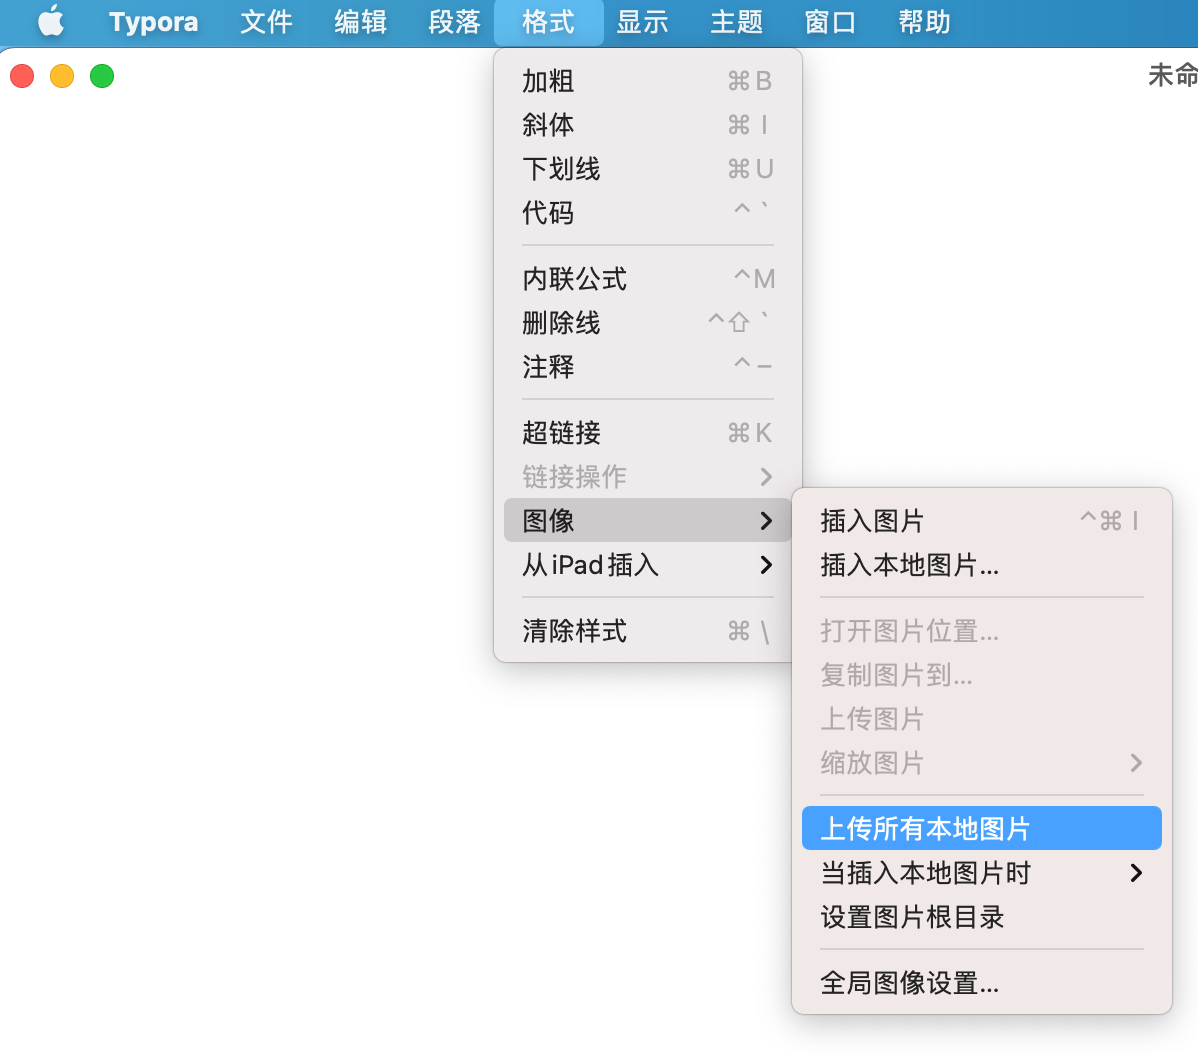Open the Typora application menu

pyautogui.click(x=153, y=21)
